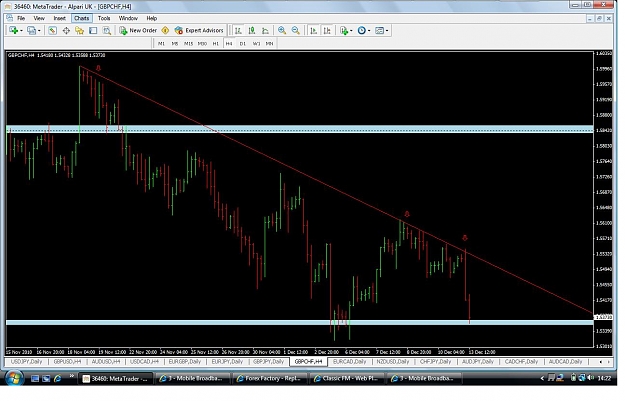The image size is (625, 401).
Task: Open the Navigator panel icon
Action: (79, 31)
